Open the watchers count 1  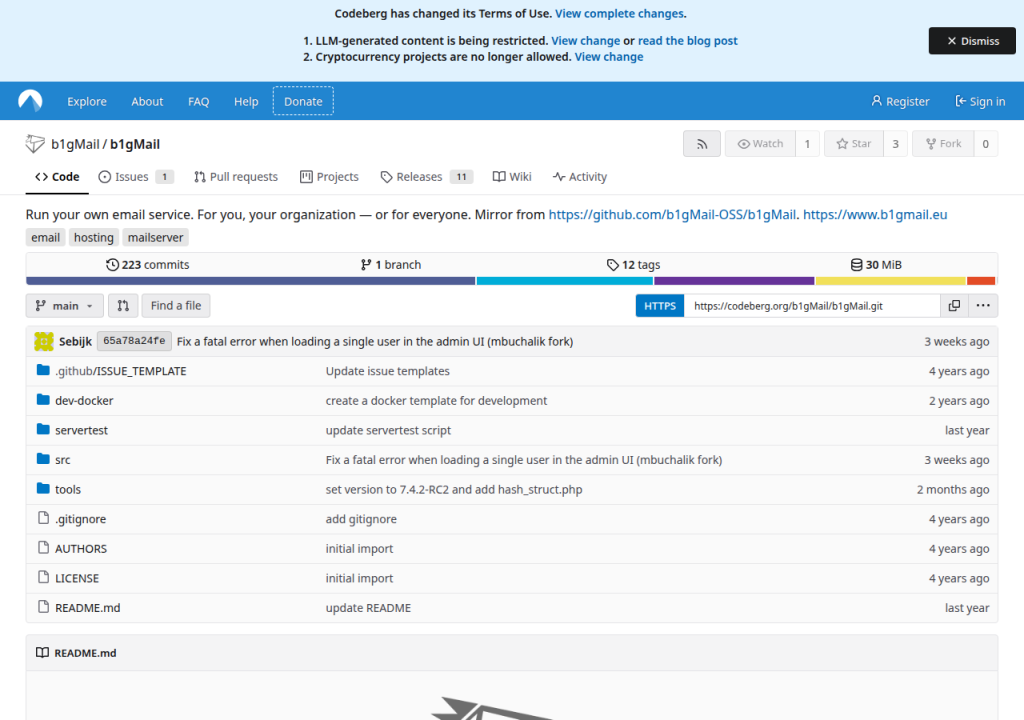(x=807, y=144)
